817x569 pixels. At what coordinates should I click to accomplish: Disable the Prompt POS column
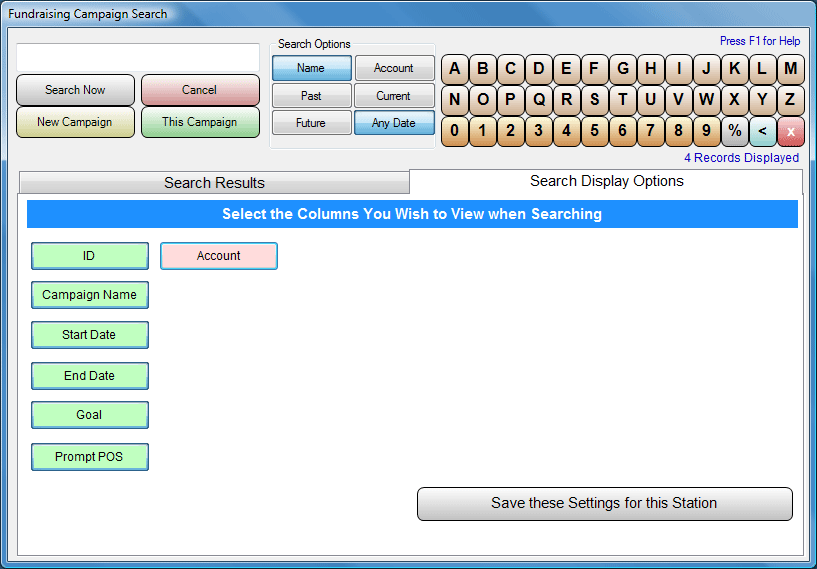90,457
